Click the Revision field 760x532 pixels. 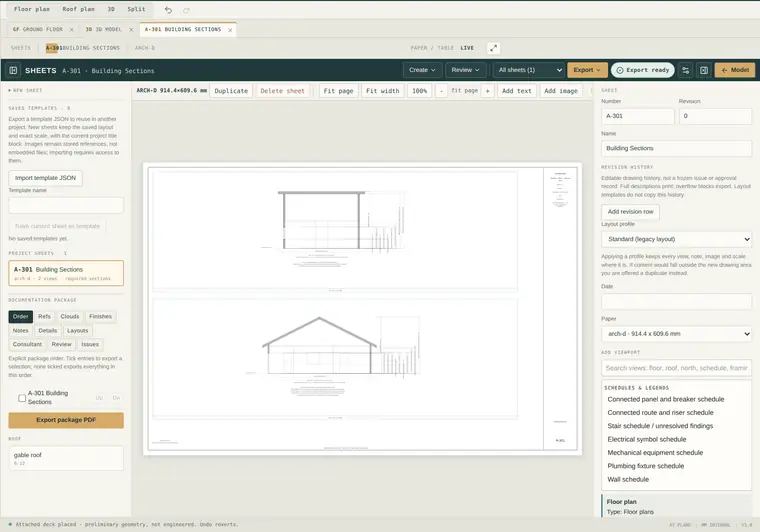pos(715,116)
